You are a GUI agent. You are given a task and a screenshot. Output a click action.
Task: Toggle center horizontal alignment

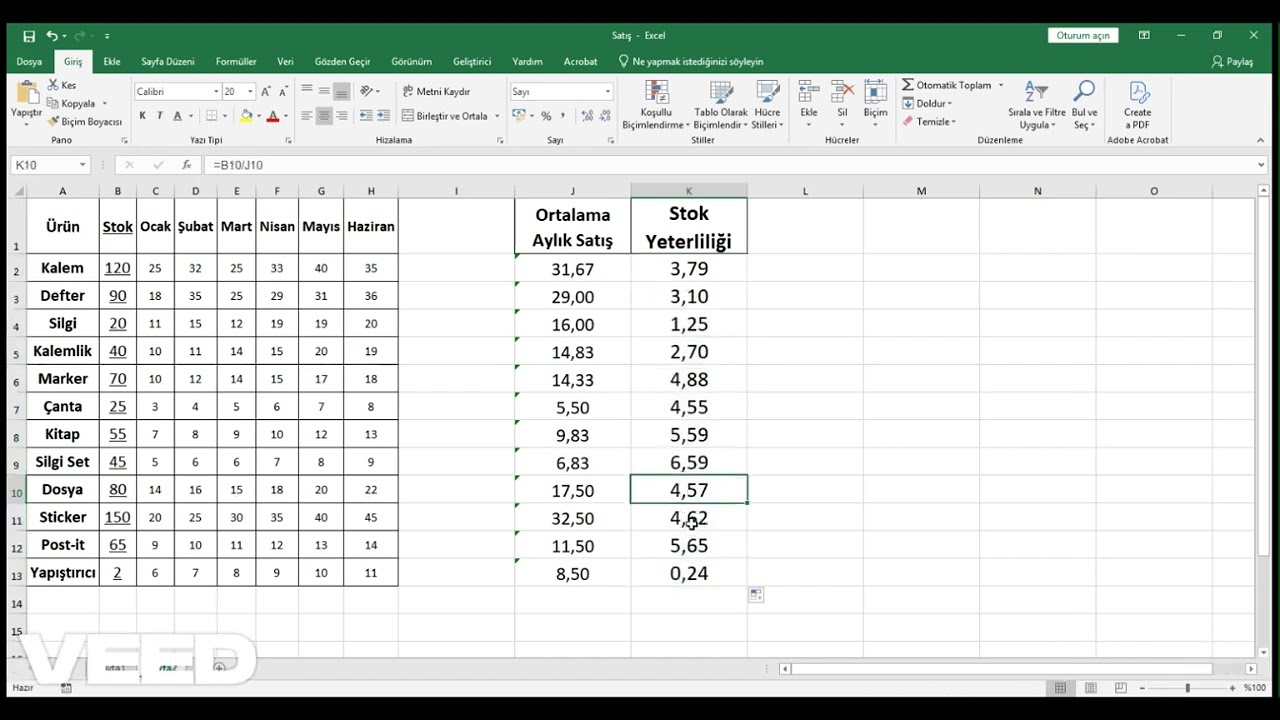(323, 116)
